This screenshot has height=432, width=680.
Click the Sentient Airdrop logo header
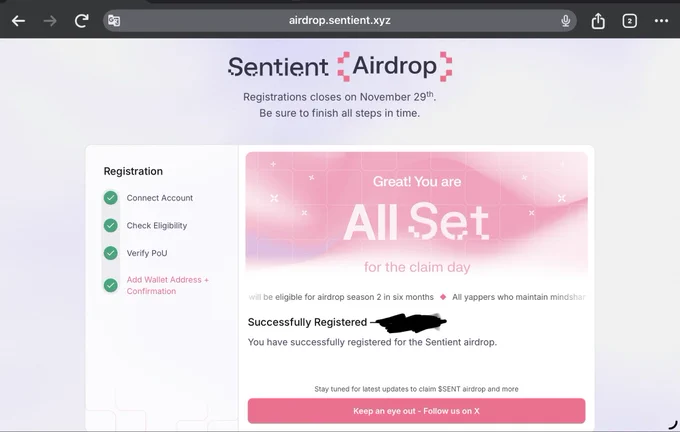click(x=340, y=66)
